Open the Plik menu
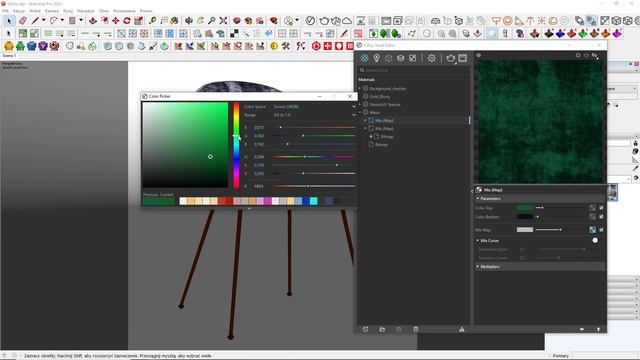640x360 pixels. tap(6, 11)
